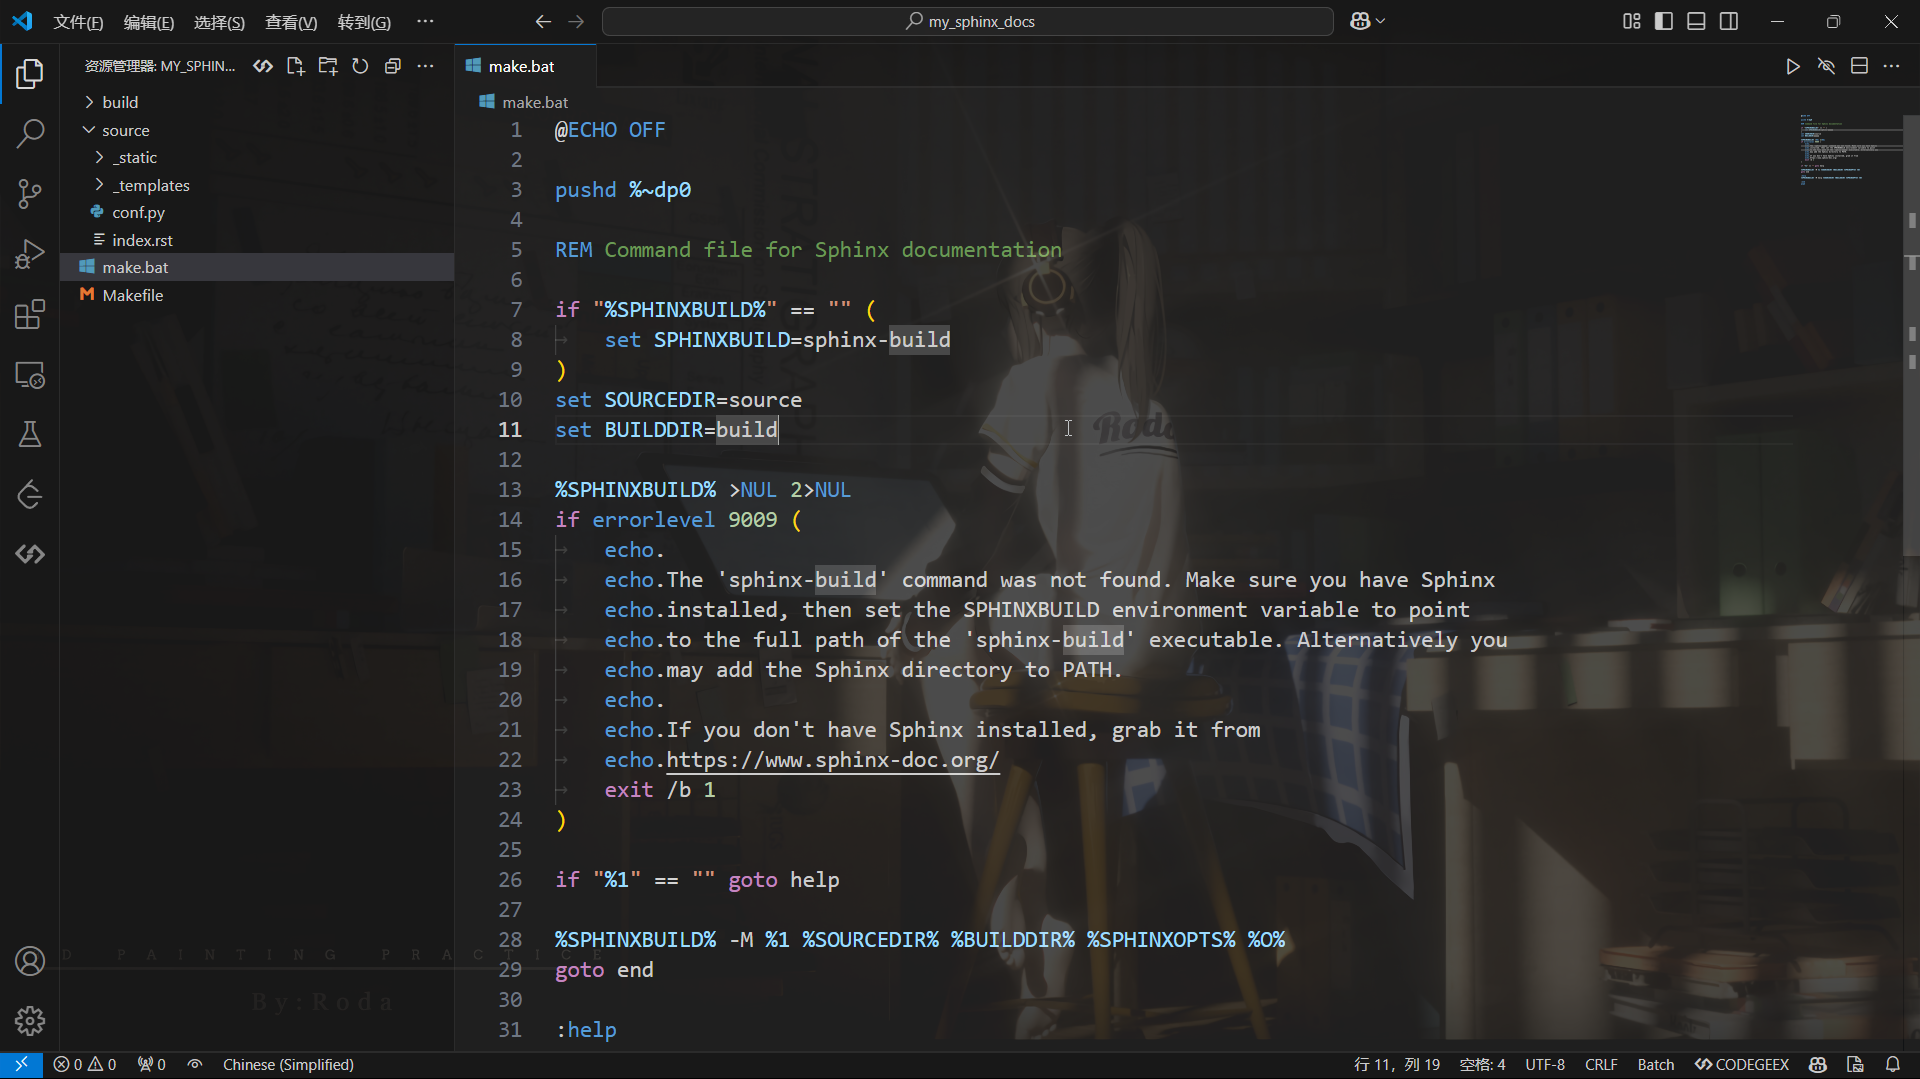Open the 文件(F) menu
This screenshot has width=1920, height=1079.
(x=78, y=22)
